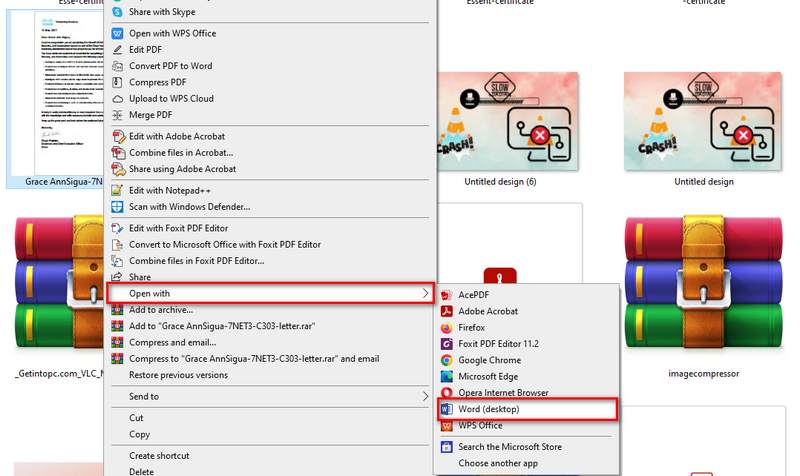Click the WPS Office icon next to Open with WPS Office

(117, 33)
